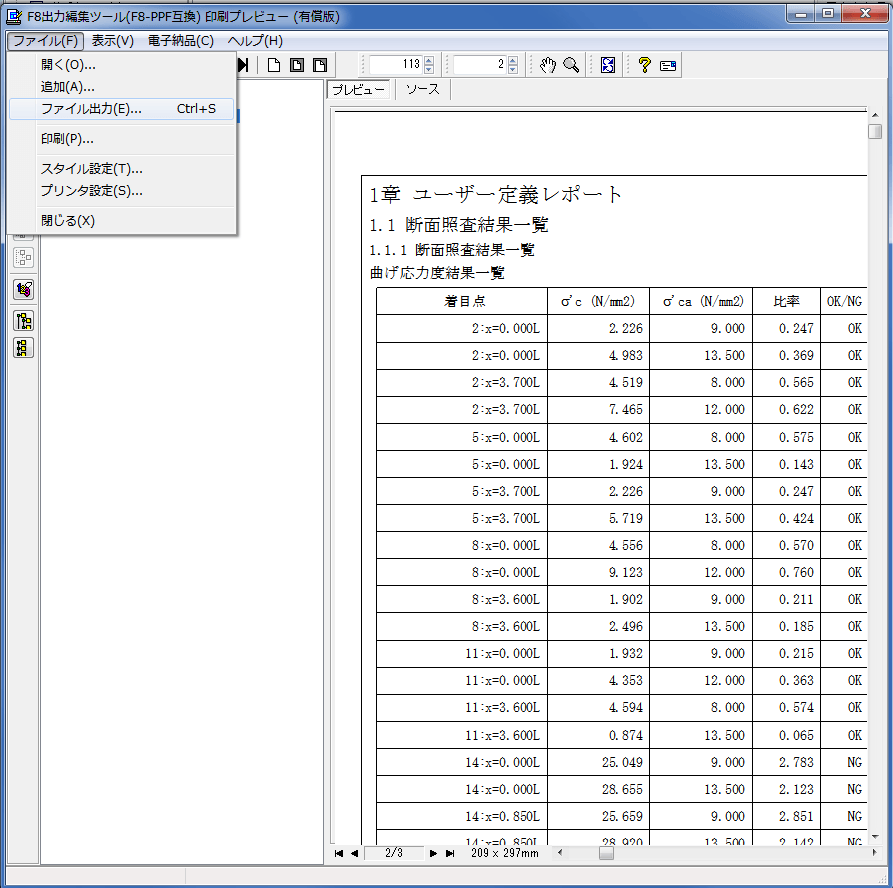Click the upper yellow tree sidebar icon

tap(23, 321)
